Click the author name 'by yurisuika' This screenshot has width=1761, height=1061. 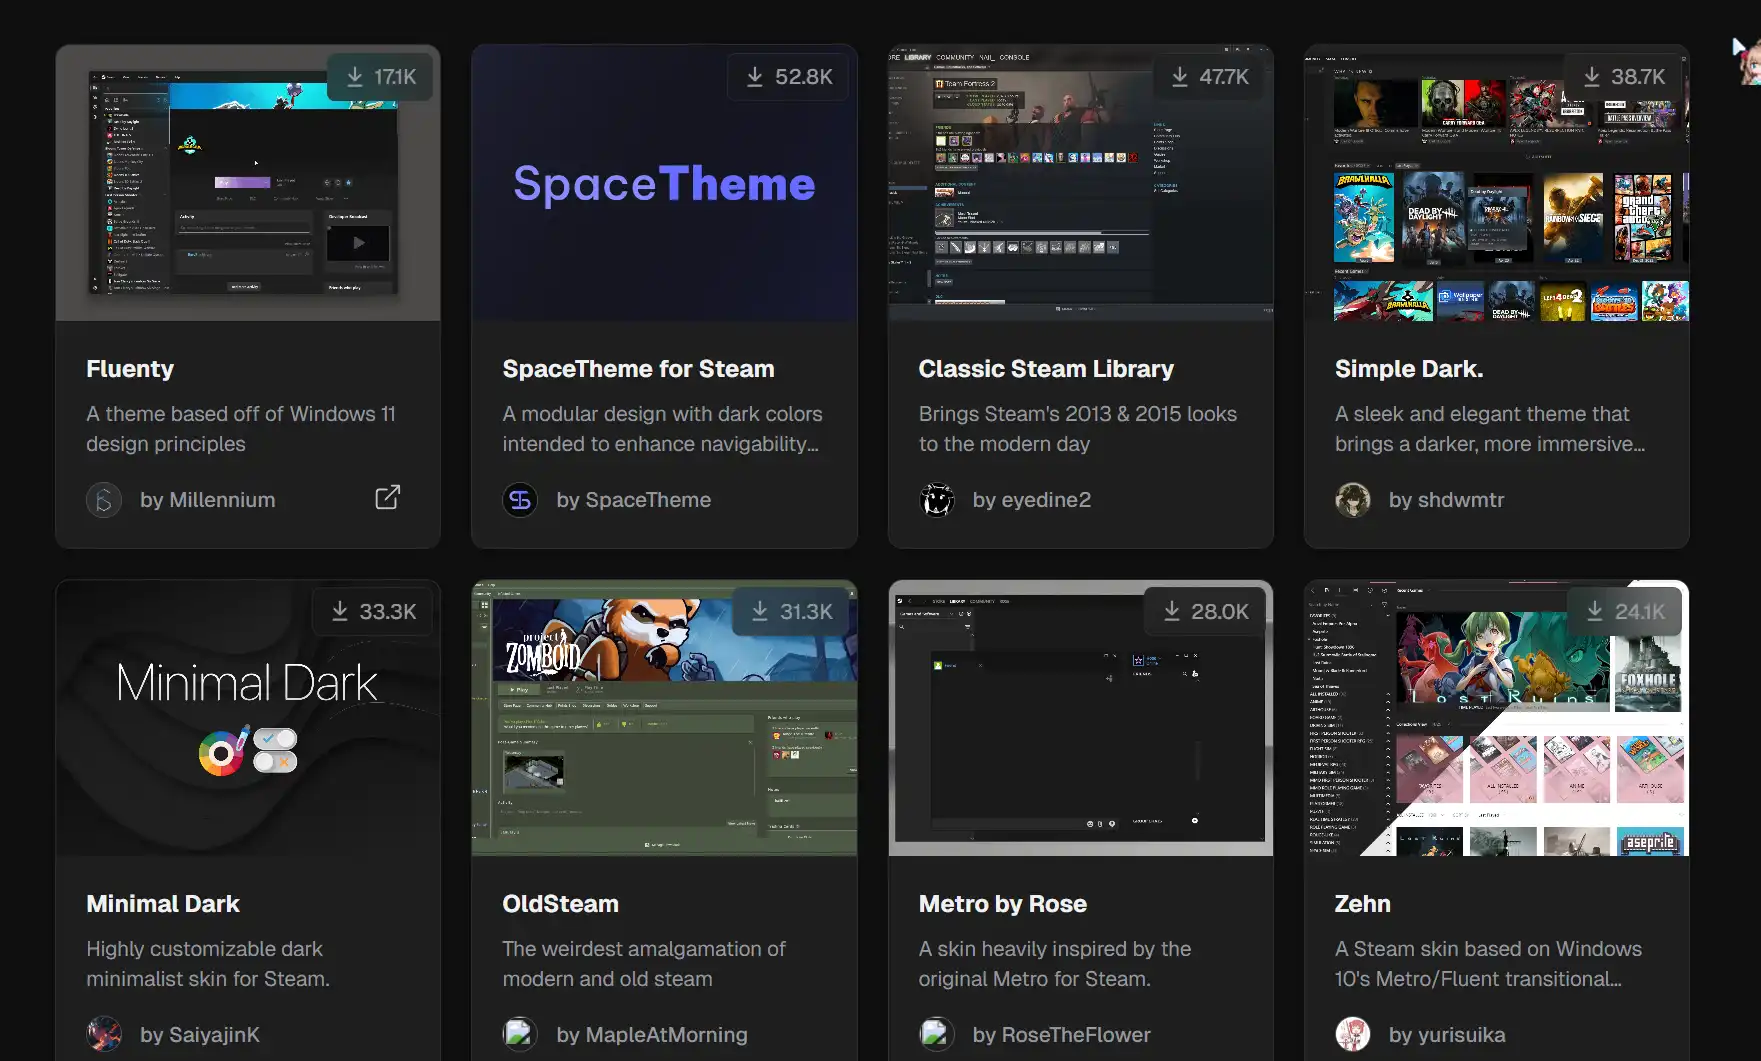coord(1447,1035)
